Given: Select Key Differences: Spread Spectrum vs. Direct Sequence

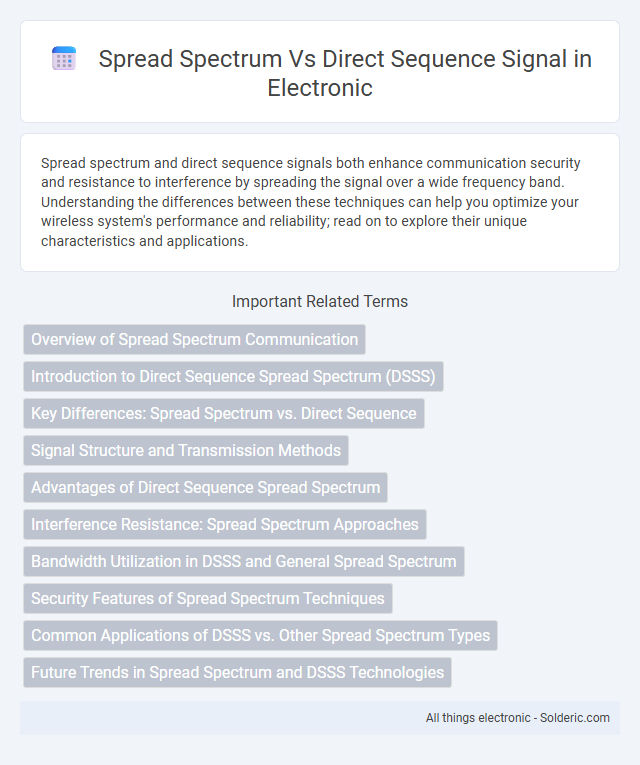Looking at the screenshot, I should [x=224, y=414].
